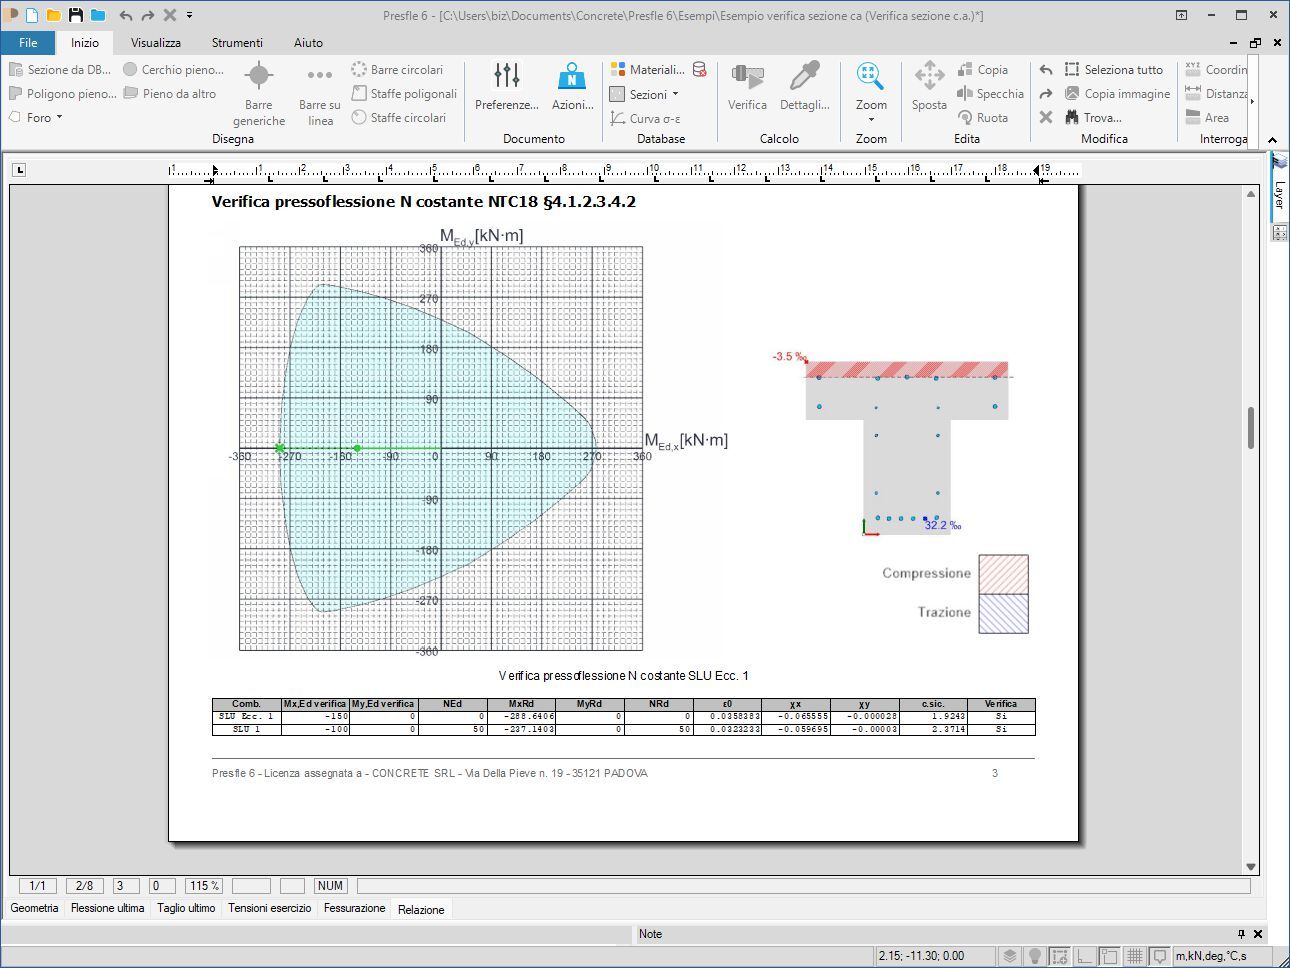
Task: Toggle the layers icon in status bar
Action: click(x=1010, y=956)
